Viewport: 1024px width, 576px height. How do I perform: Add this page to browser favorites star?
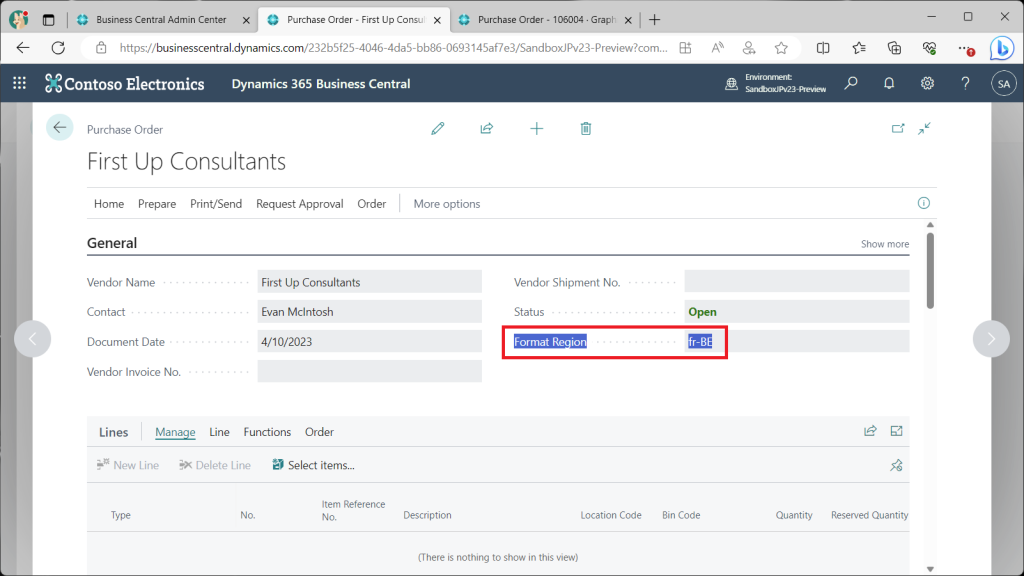coord(781,48)
